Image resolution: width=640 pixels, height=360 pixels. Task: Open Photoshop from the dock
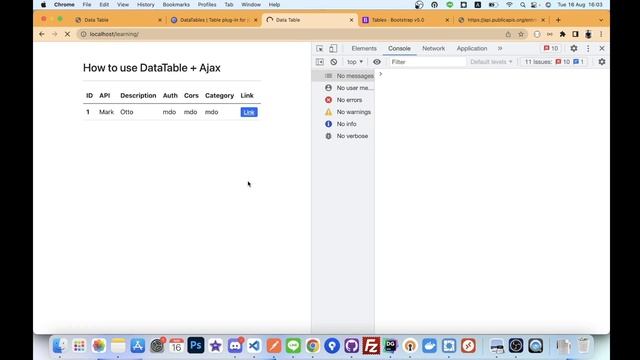click(196, 346)
